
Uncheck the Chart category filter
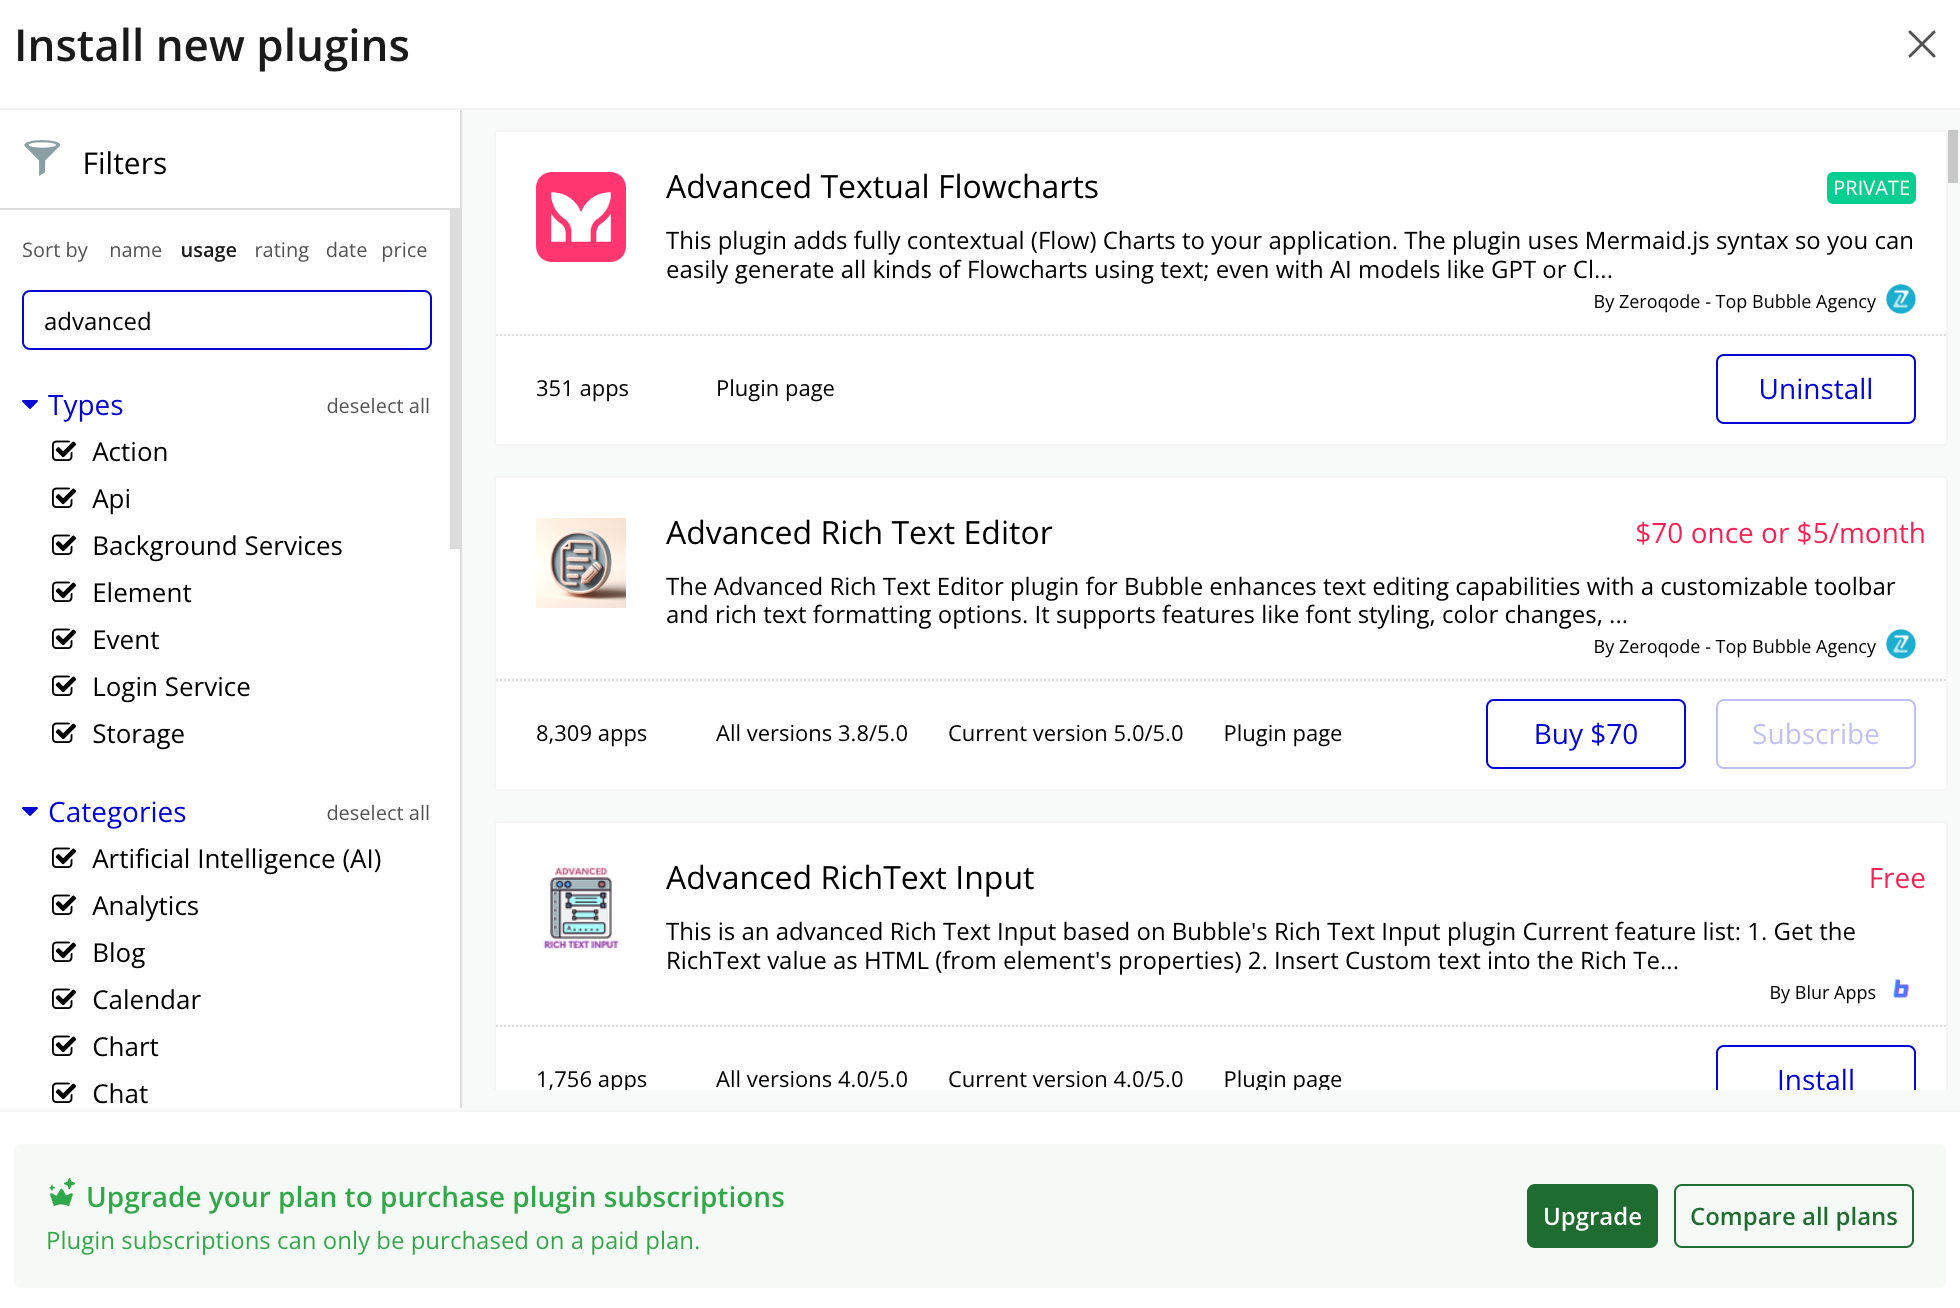tap(64, 1046)
